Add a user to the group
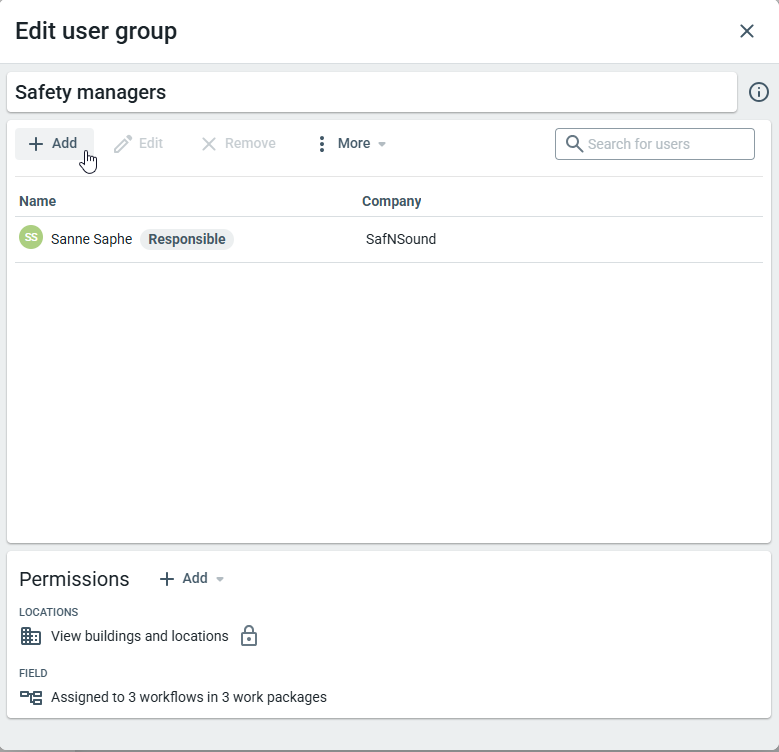 coord(54,144)
